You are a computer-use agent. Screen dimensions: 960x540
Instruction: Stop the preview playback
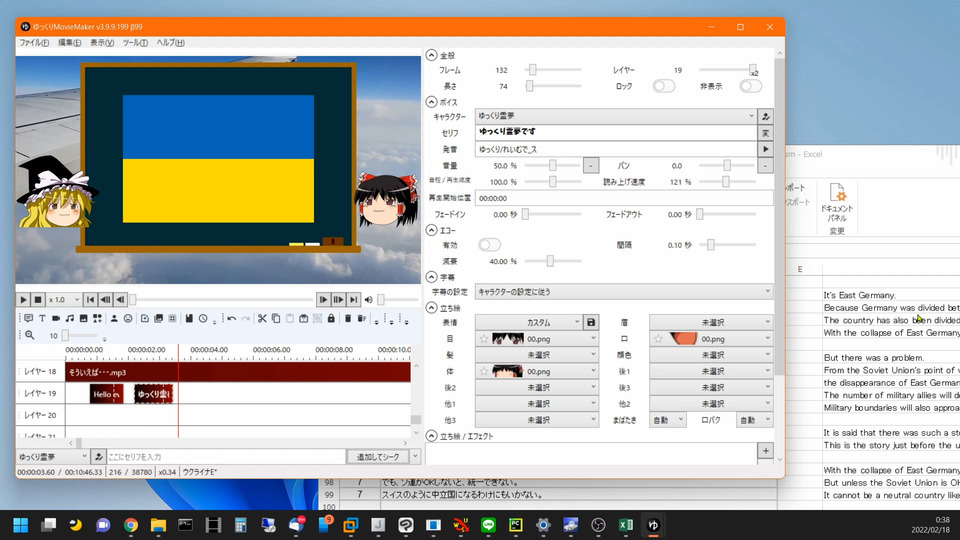38,299
